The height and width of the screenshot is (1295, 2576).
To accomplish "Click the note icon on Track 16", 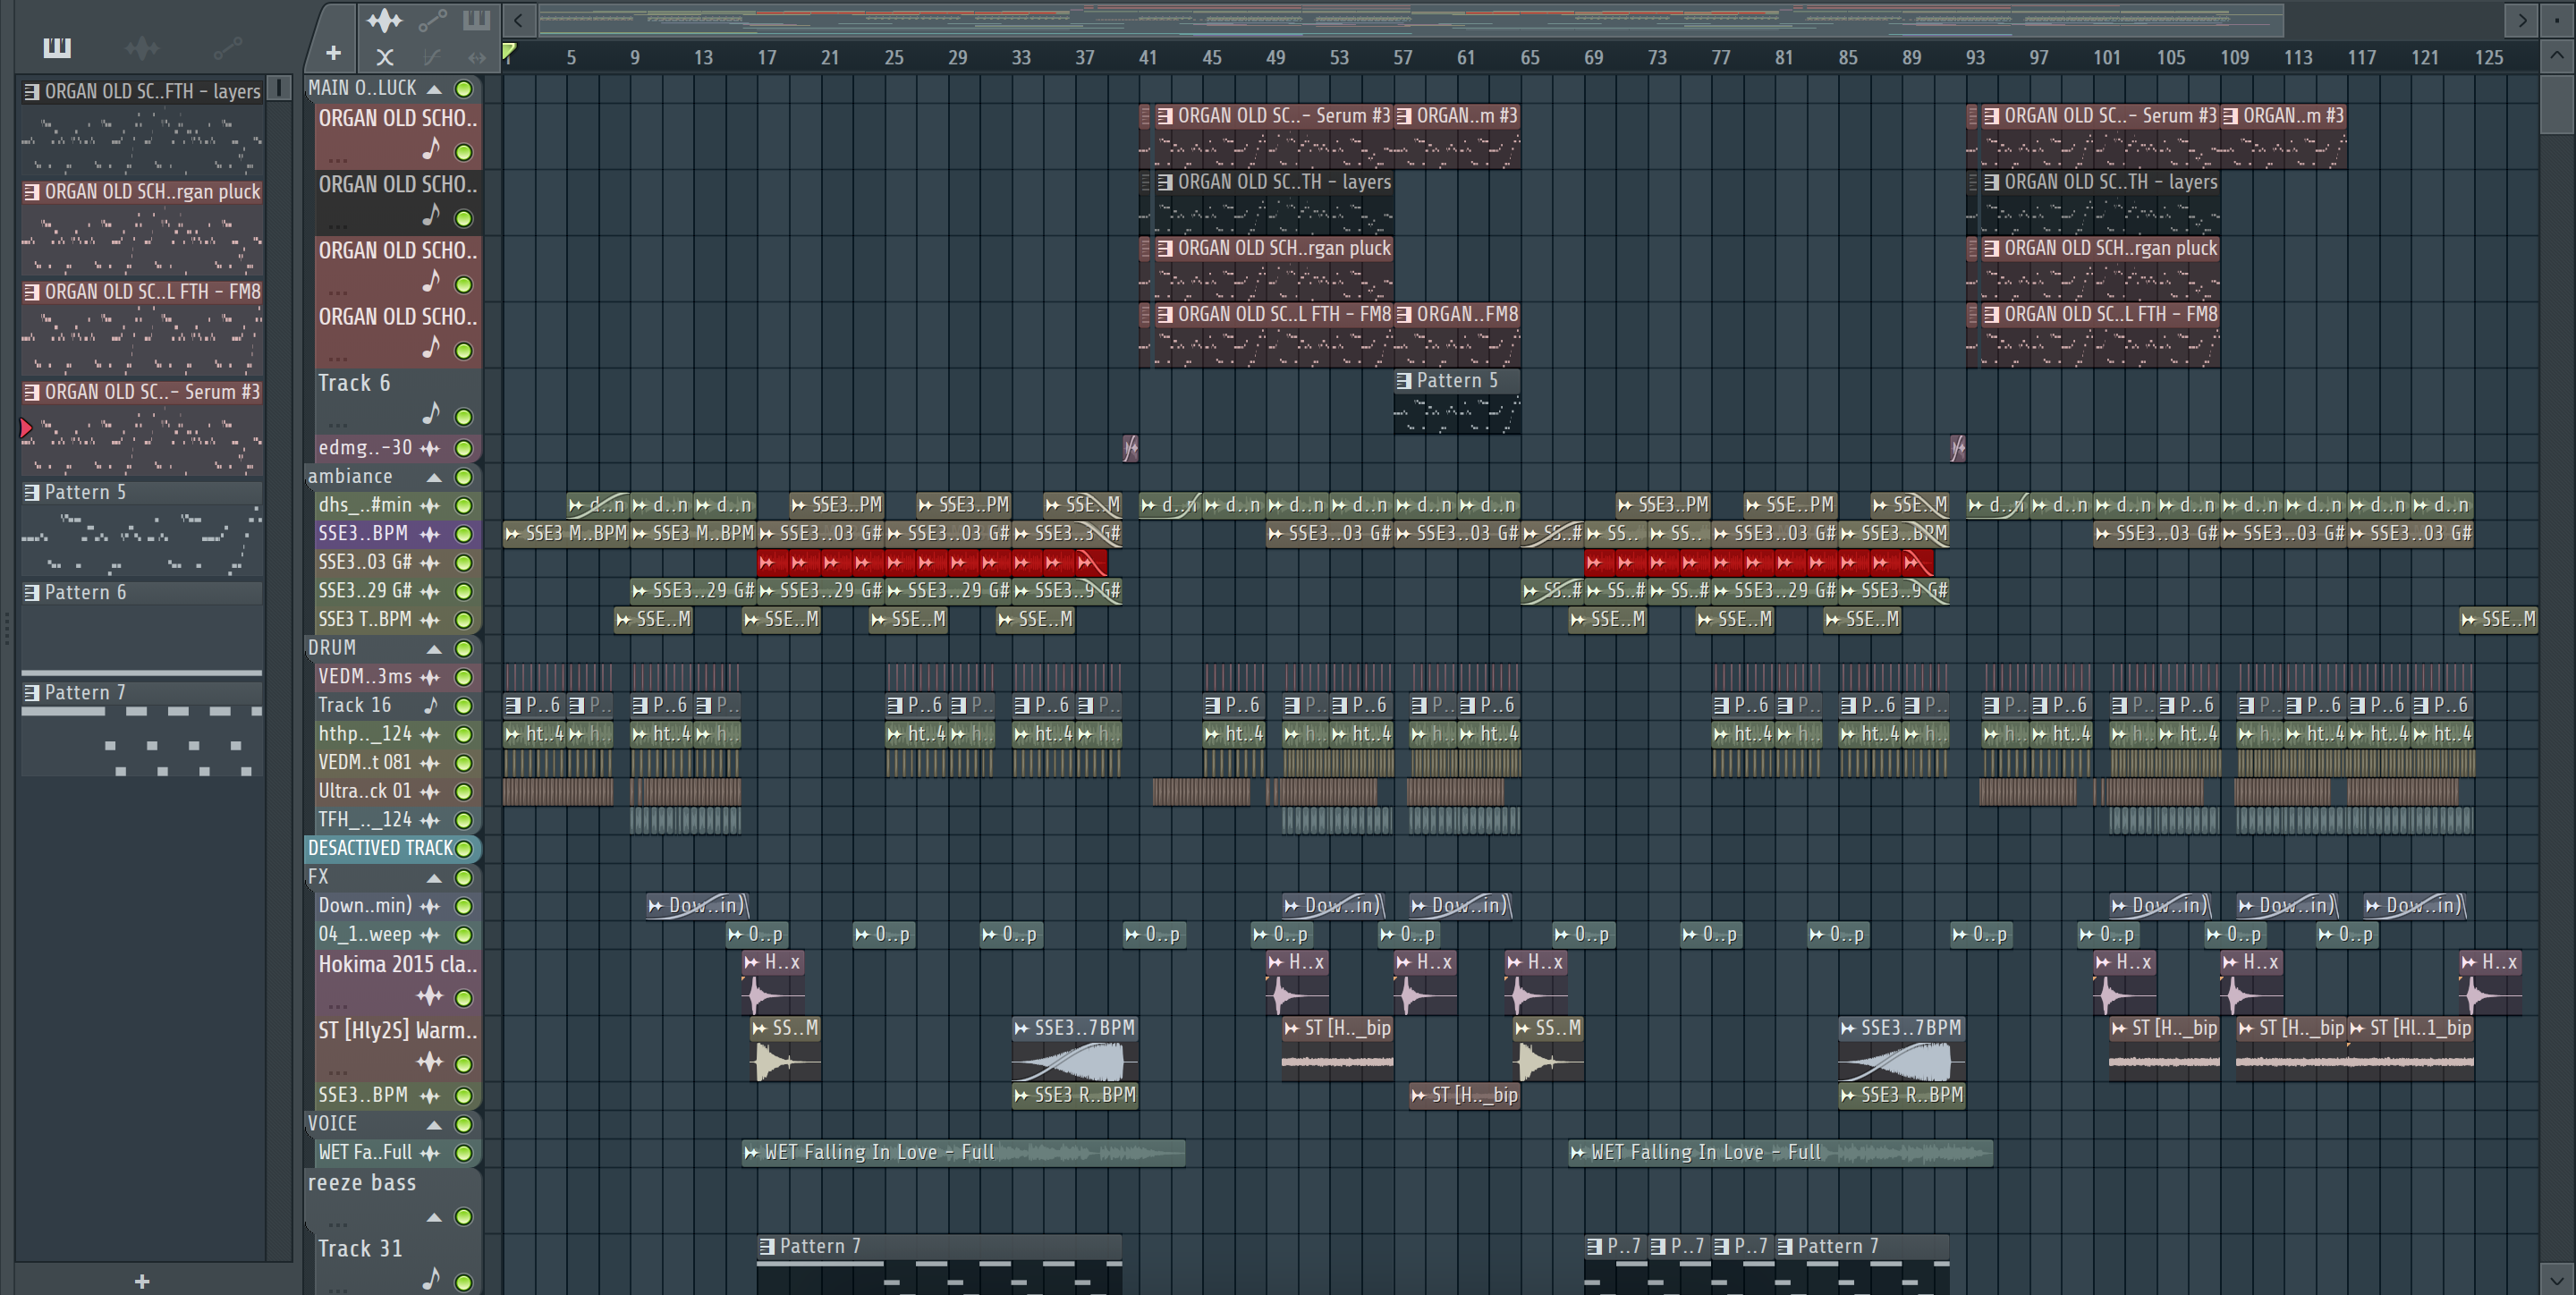I will (431, 705).
